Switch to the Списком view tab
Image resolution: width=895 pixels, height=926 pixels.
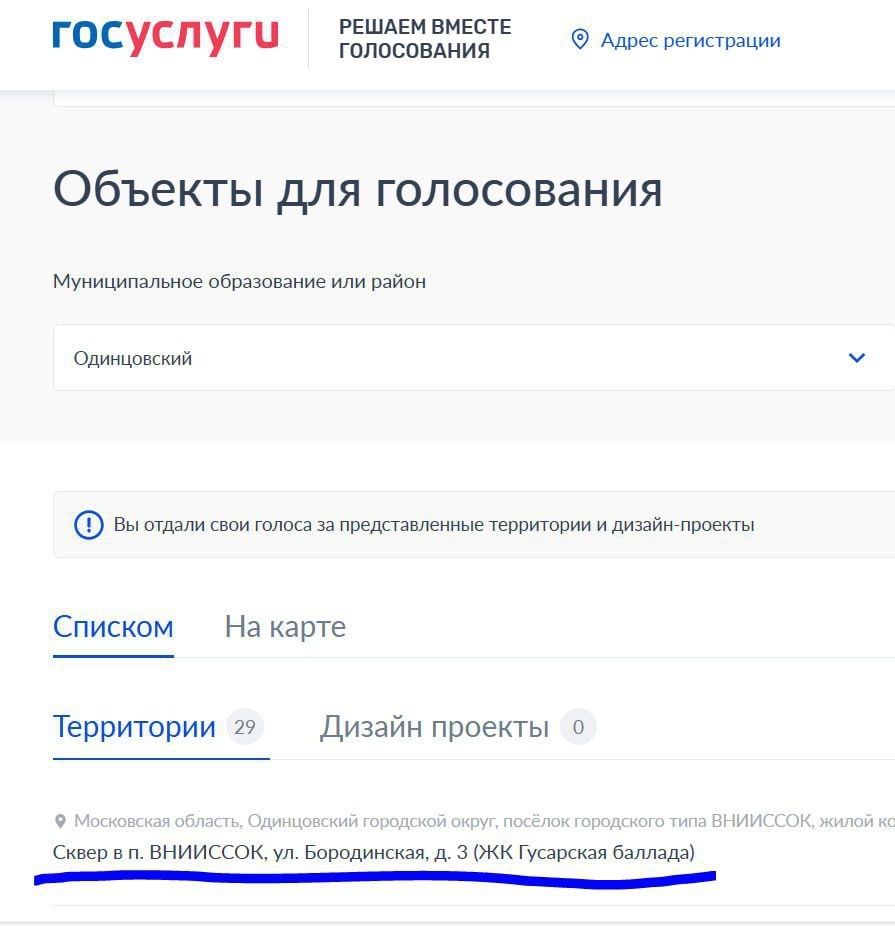[x=113, y=627]
